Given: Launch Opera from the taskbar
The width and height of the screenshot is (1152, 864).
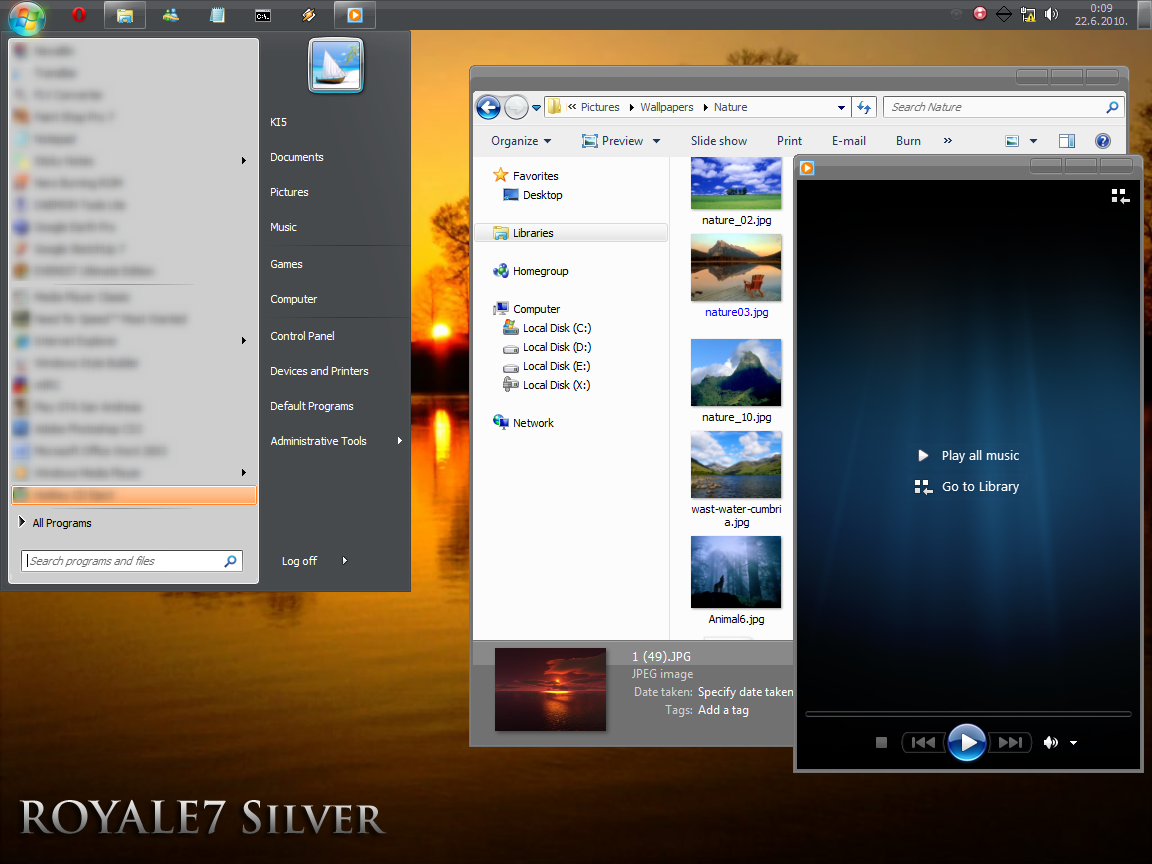Looking at the screenshot, I should click(x=77, y=15).
